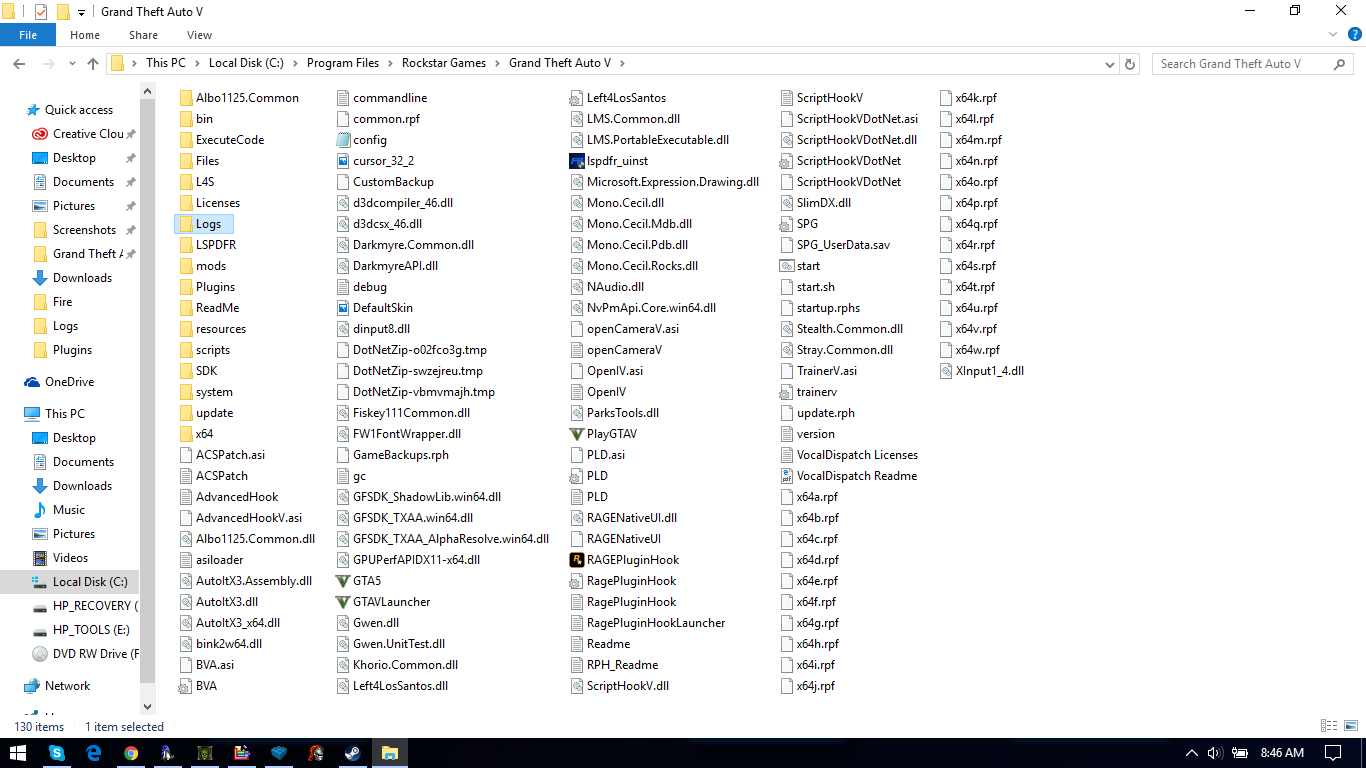Click the scripts folder icon
Screen dimensions: 1366x768
[x=186, y=350]
